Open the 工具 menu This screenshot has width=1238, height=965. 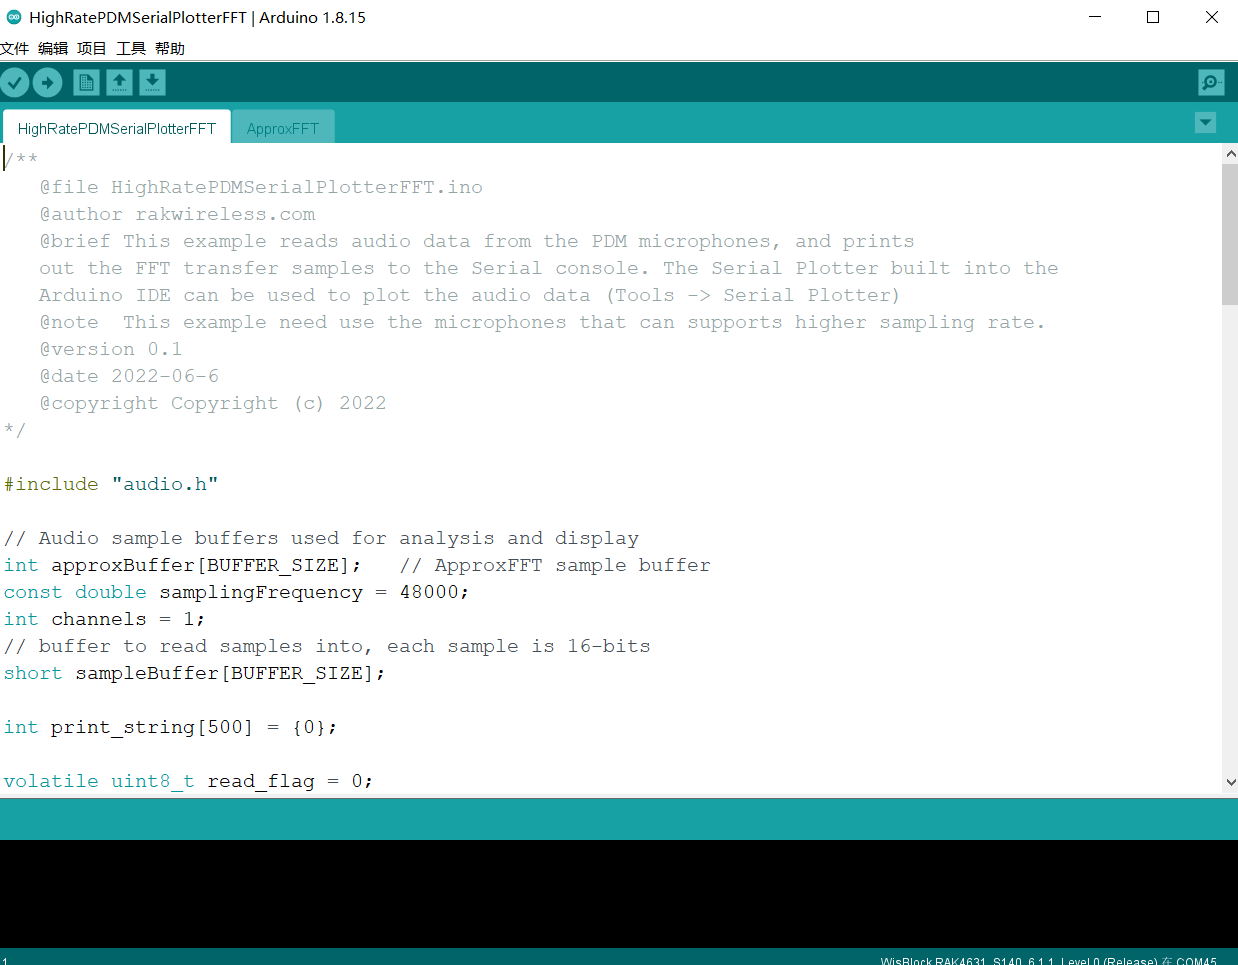click(131, 48)
